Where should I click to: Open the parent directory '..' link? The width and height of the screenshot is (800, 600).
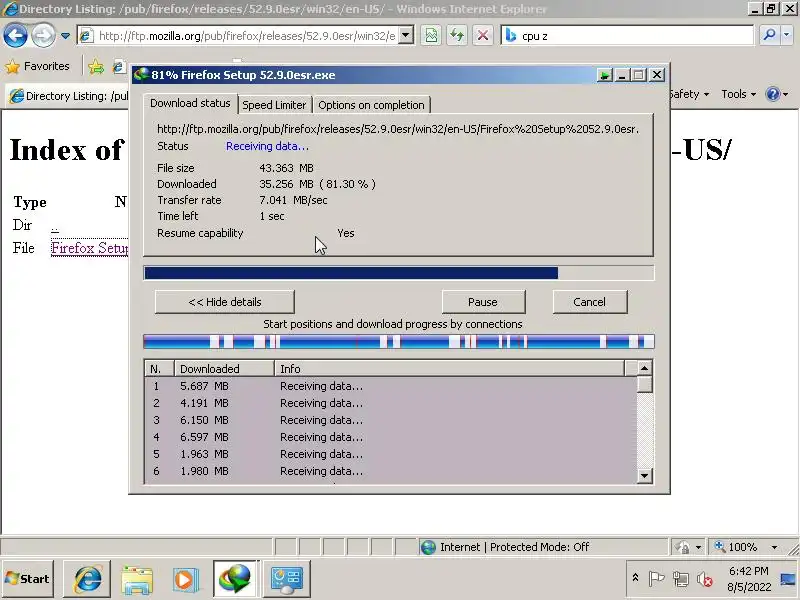[x=55, y=226]
